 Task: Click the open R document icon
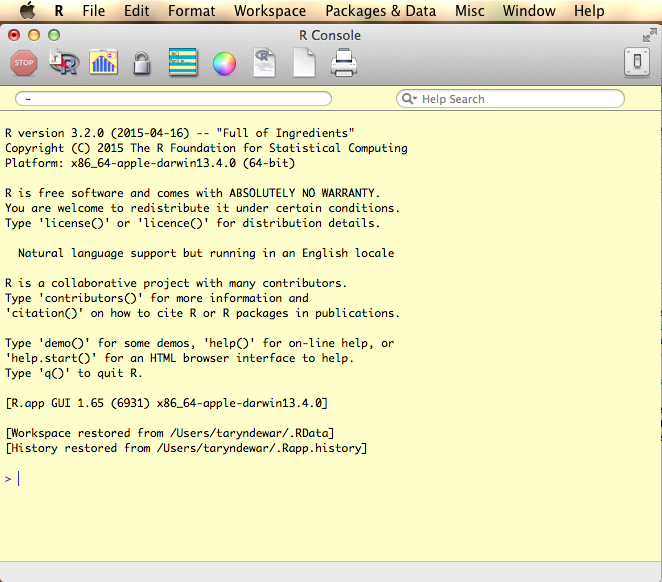pos(264,64)
